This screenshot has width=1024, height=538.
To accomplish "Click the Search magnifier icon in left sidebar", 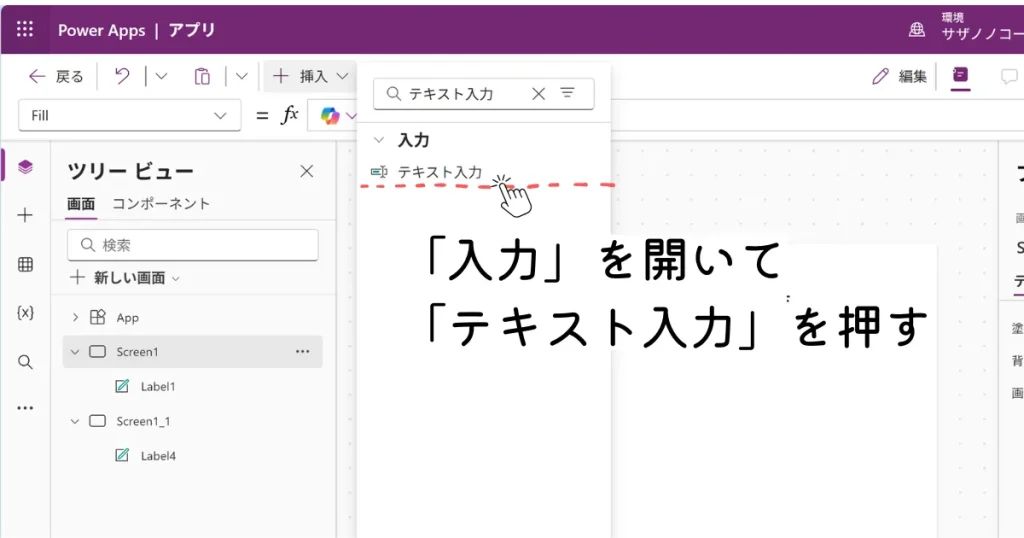I will [x=25, y=362].
